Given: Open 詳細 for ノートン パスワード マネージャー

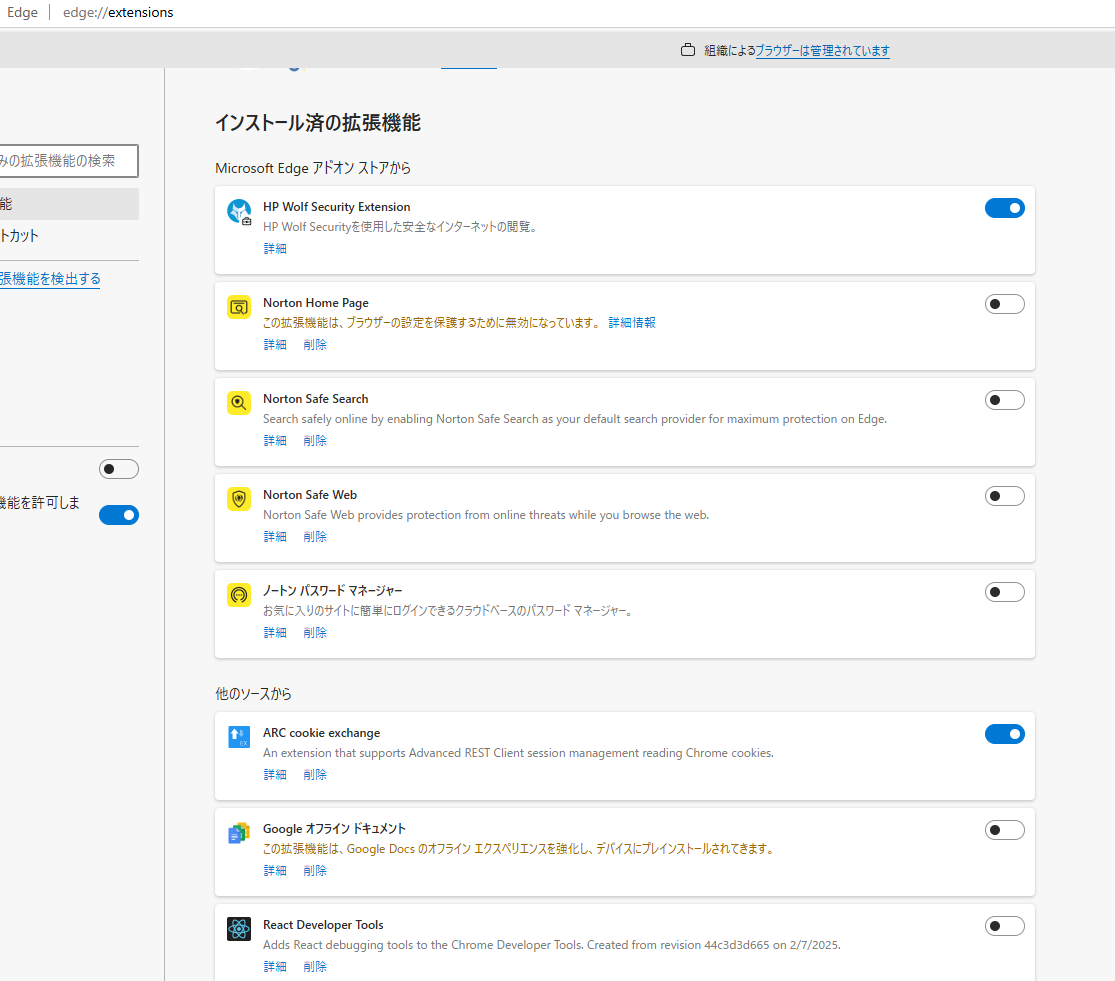Looking at the screenshot, I should point(274,633).
